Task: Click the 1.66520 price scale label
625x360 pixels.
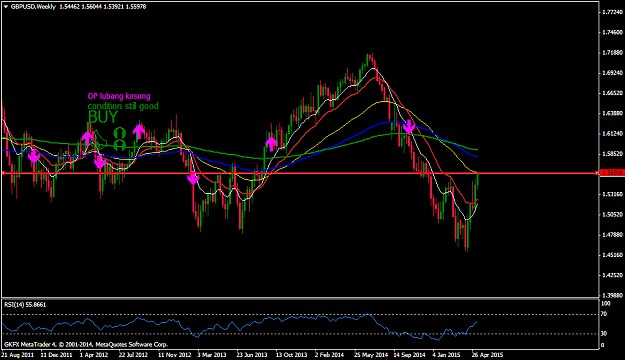Action: click(613, 93)
